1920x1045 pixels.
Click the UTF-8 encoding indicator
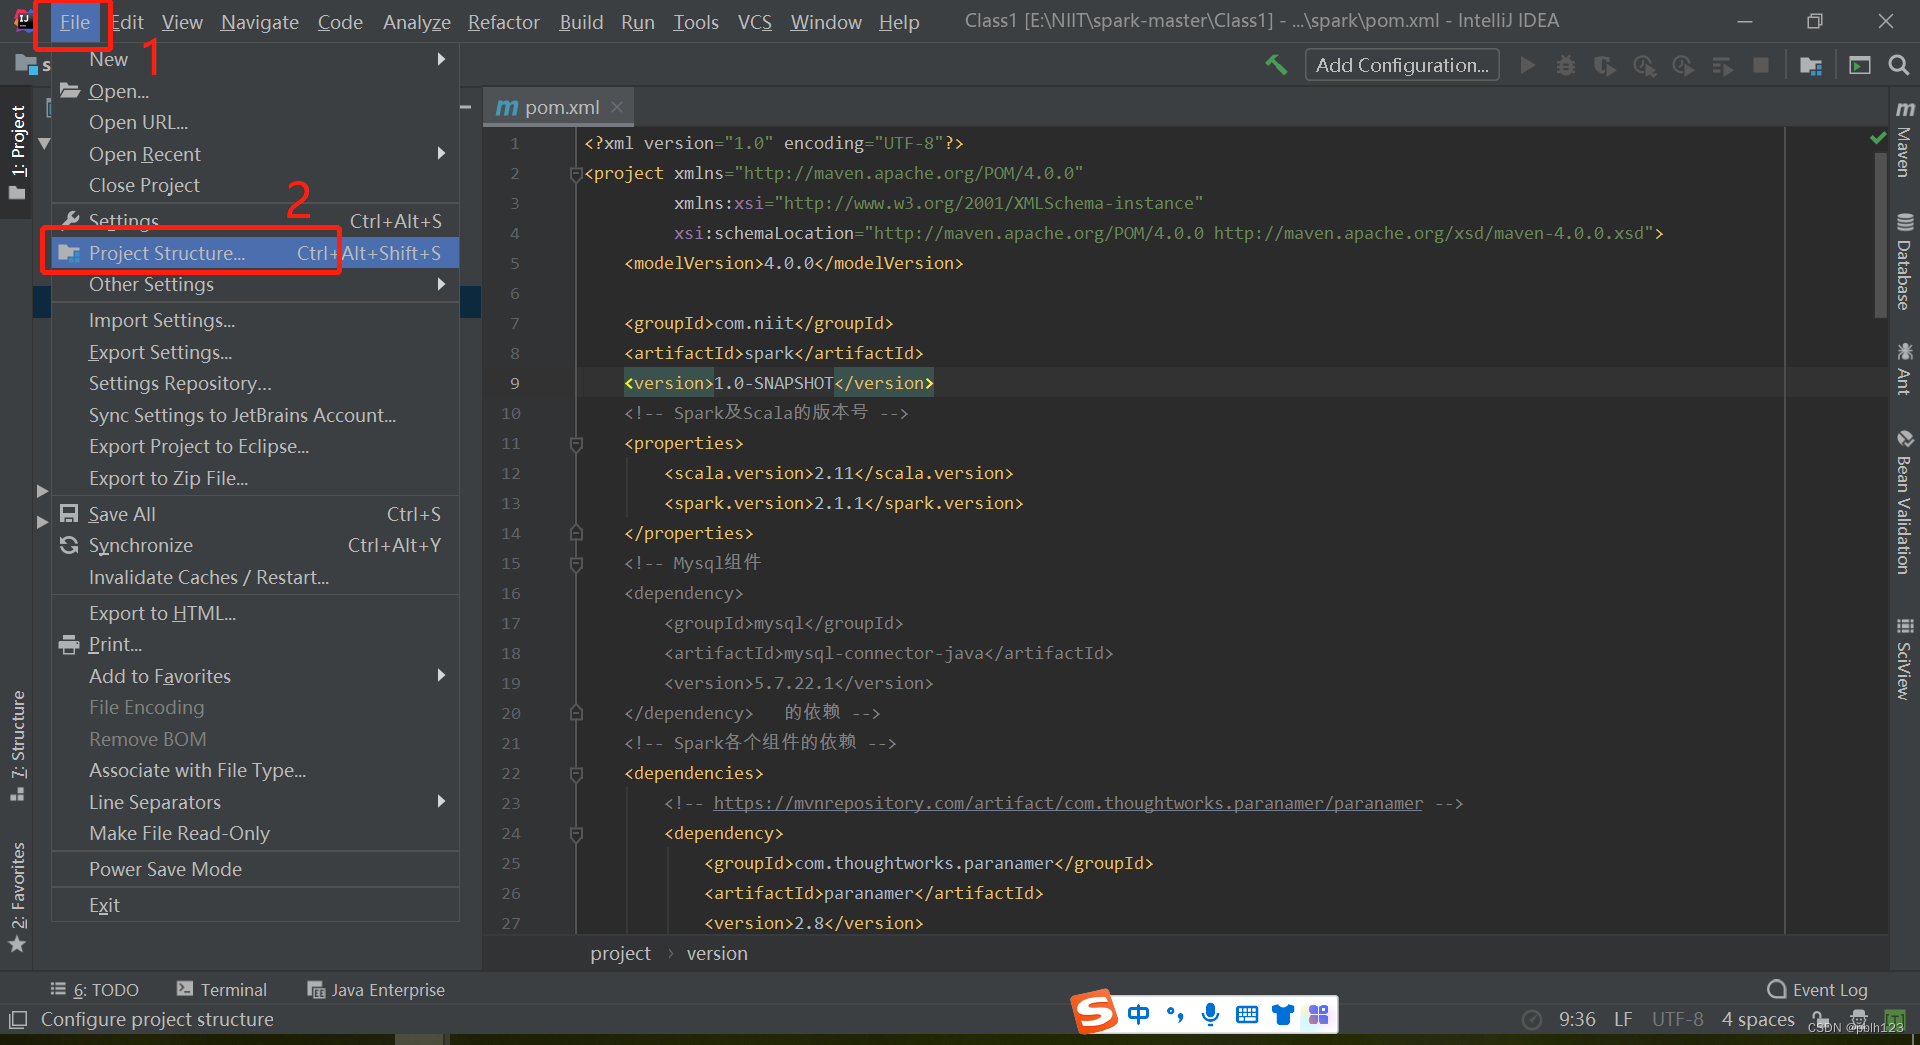(1677, 1019)
